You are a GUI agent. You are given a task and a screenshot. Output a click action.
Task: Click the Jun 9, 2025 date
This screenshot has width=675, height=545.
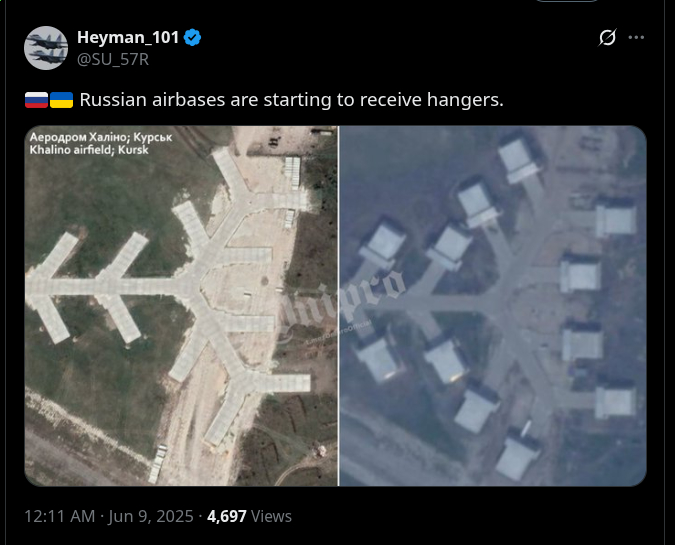151,516
